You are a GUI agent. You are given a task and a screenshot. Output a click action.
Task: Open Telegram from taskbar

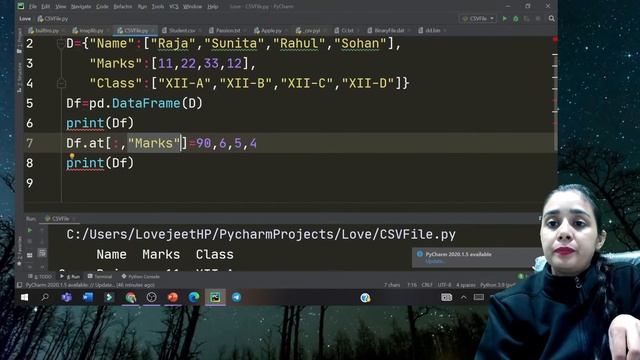[x=236, y=297]
